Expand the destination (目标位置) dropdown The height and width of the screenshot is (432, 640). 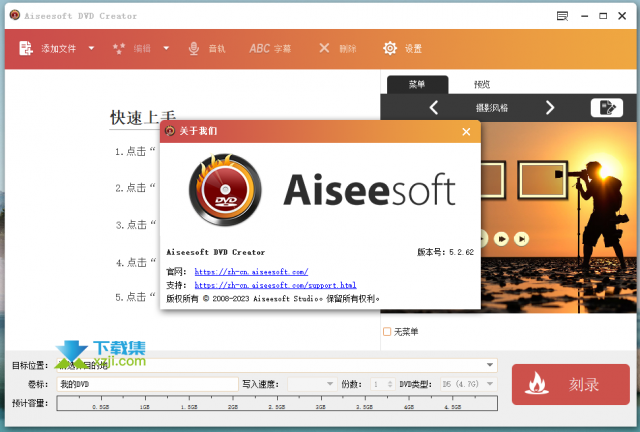(489, 365)
